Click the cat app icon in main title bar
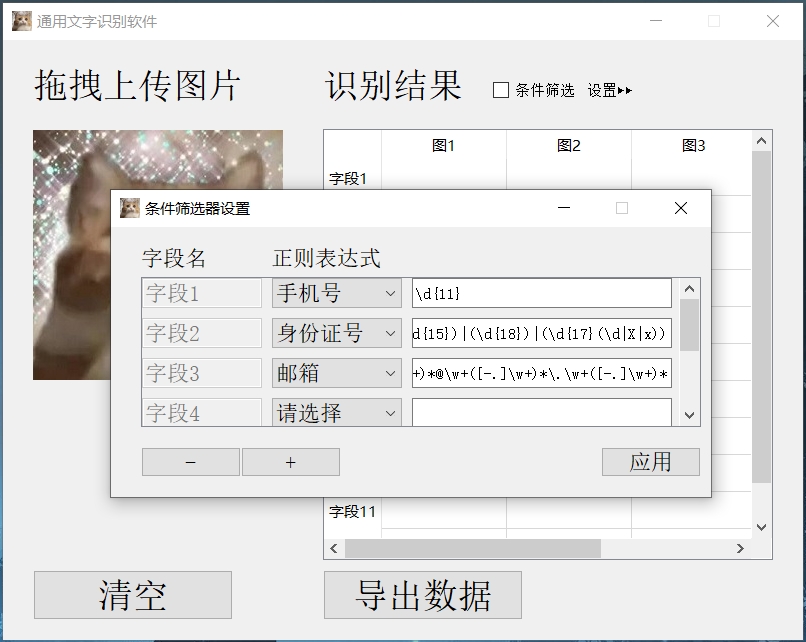Screen dimensions: 806x642 point(21,20)
